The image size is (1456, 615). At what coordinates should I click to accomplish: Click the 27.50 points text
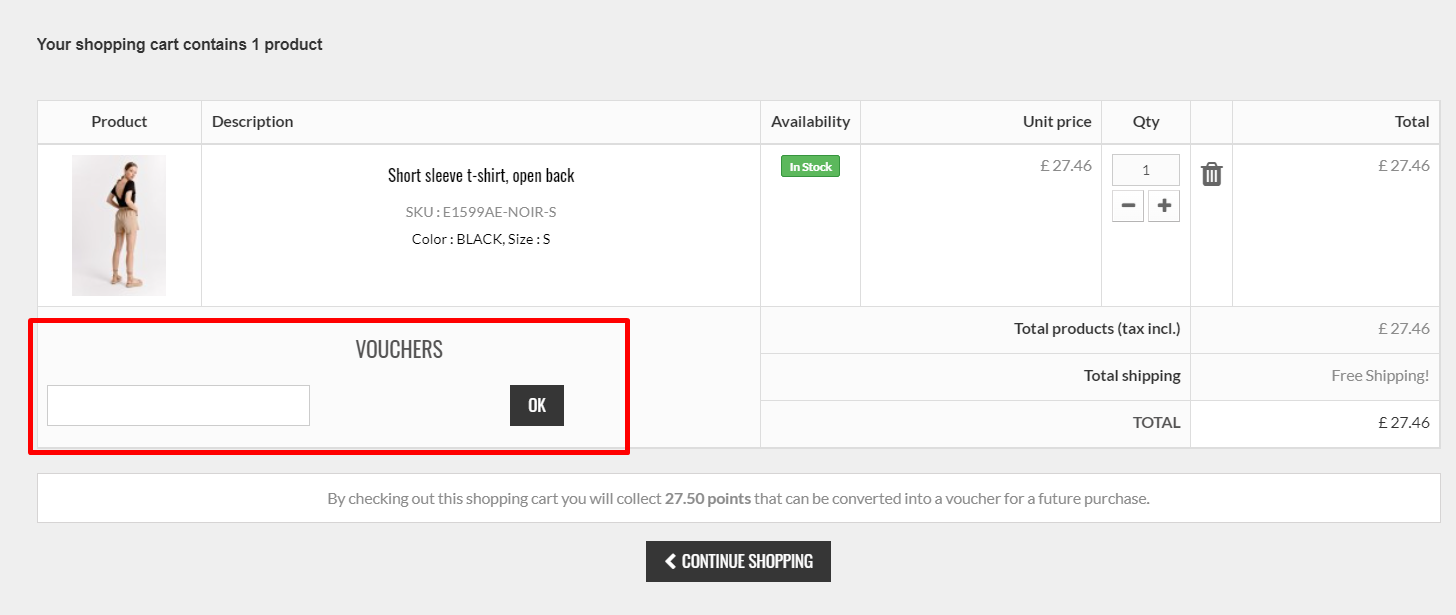(x=708, y=498)
